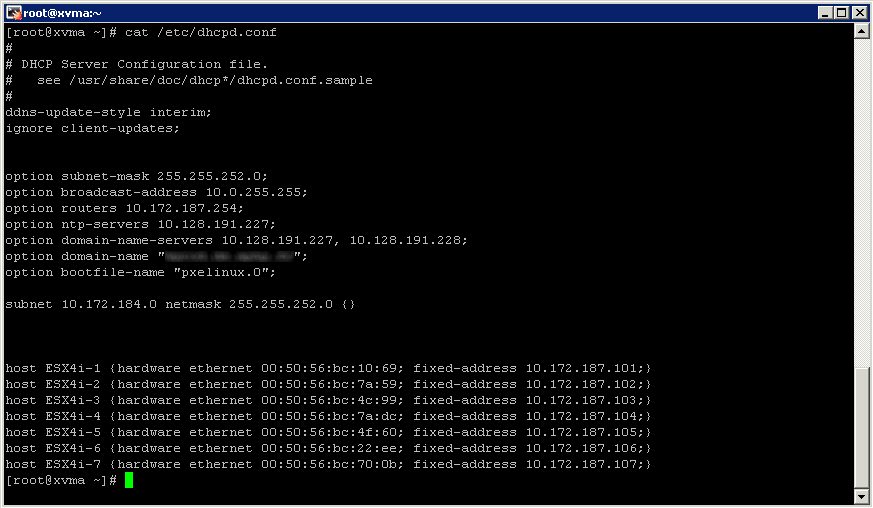Click the root@xvma title bar text
The height and width of the screenshot is (508, 873).
pos(62,13)
